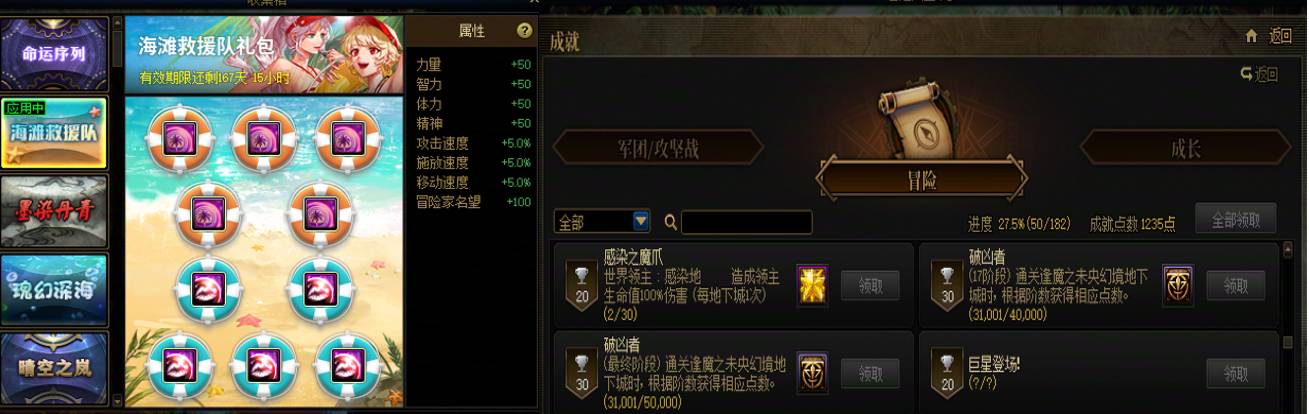Click the help question mark beside 属性

524,31
